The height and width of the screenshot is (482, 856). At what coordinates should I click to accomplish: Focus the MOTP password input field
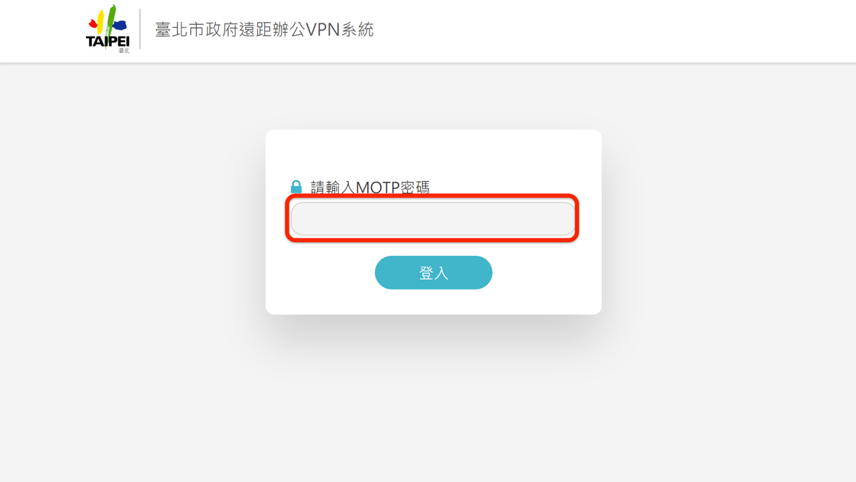432,218
